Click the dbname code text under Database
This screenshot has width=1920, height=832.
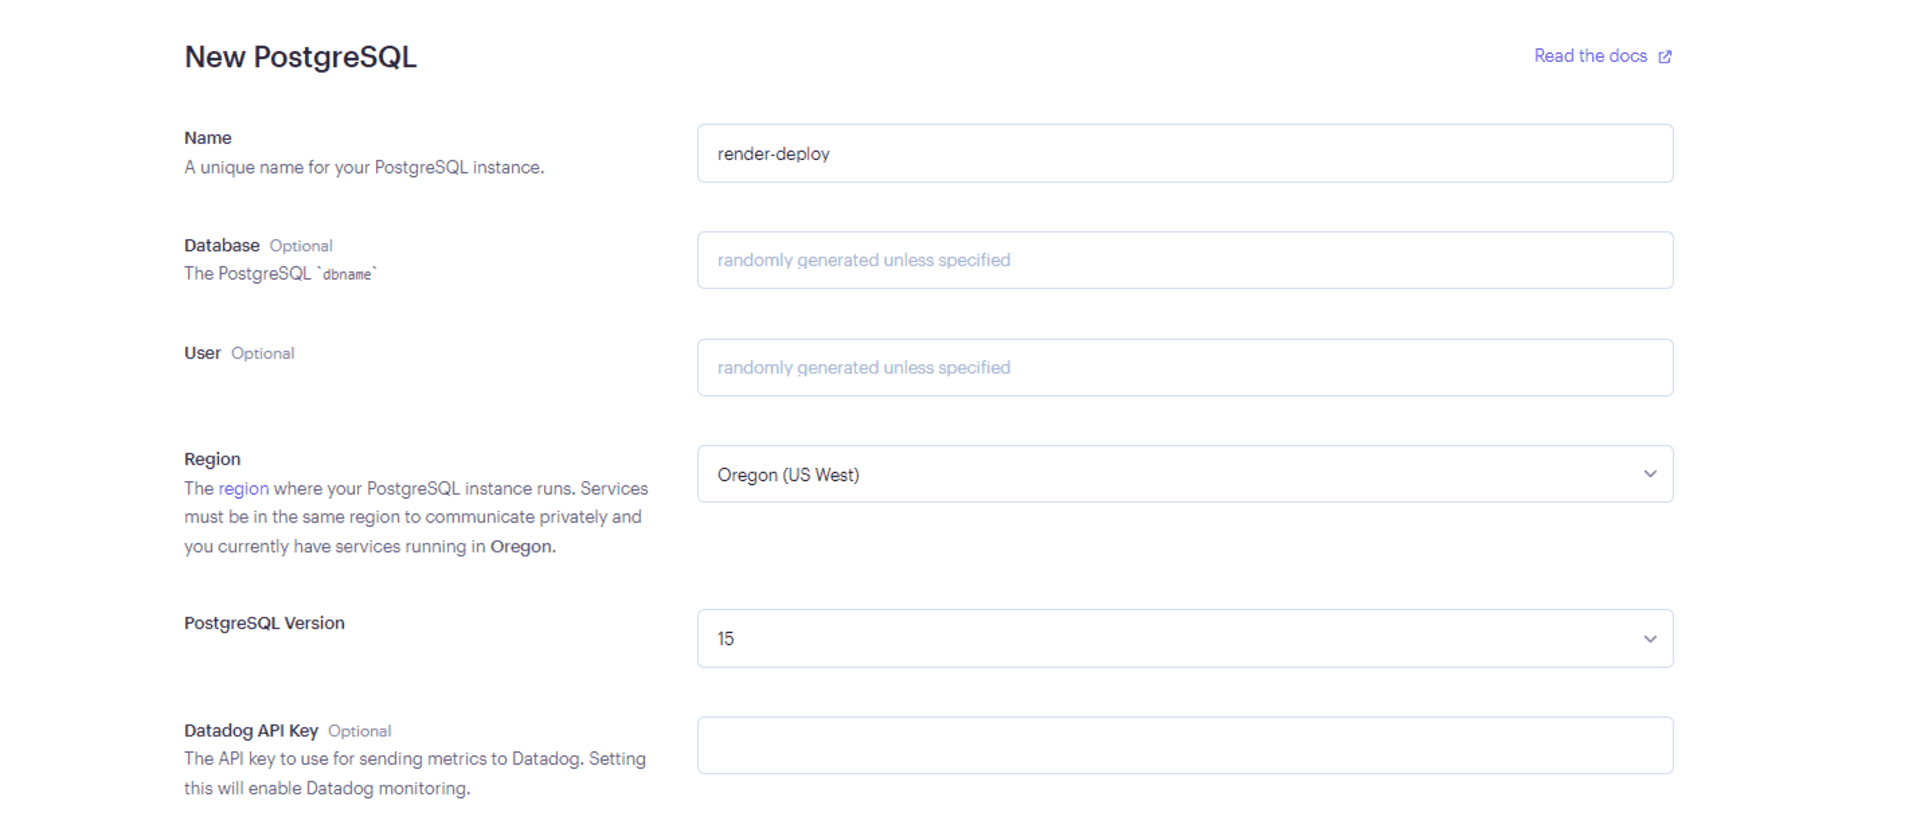coord(347,274)
